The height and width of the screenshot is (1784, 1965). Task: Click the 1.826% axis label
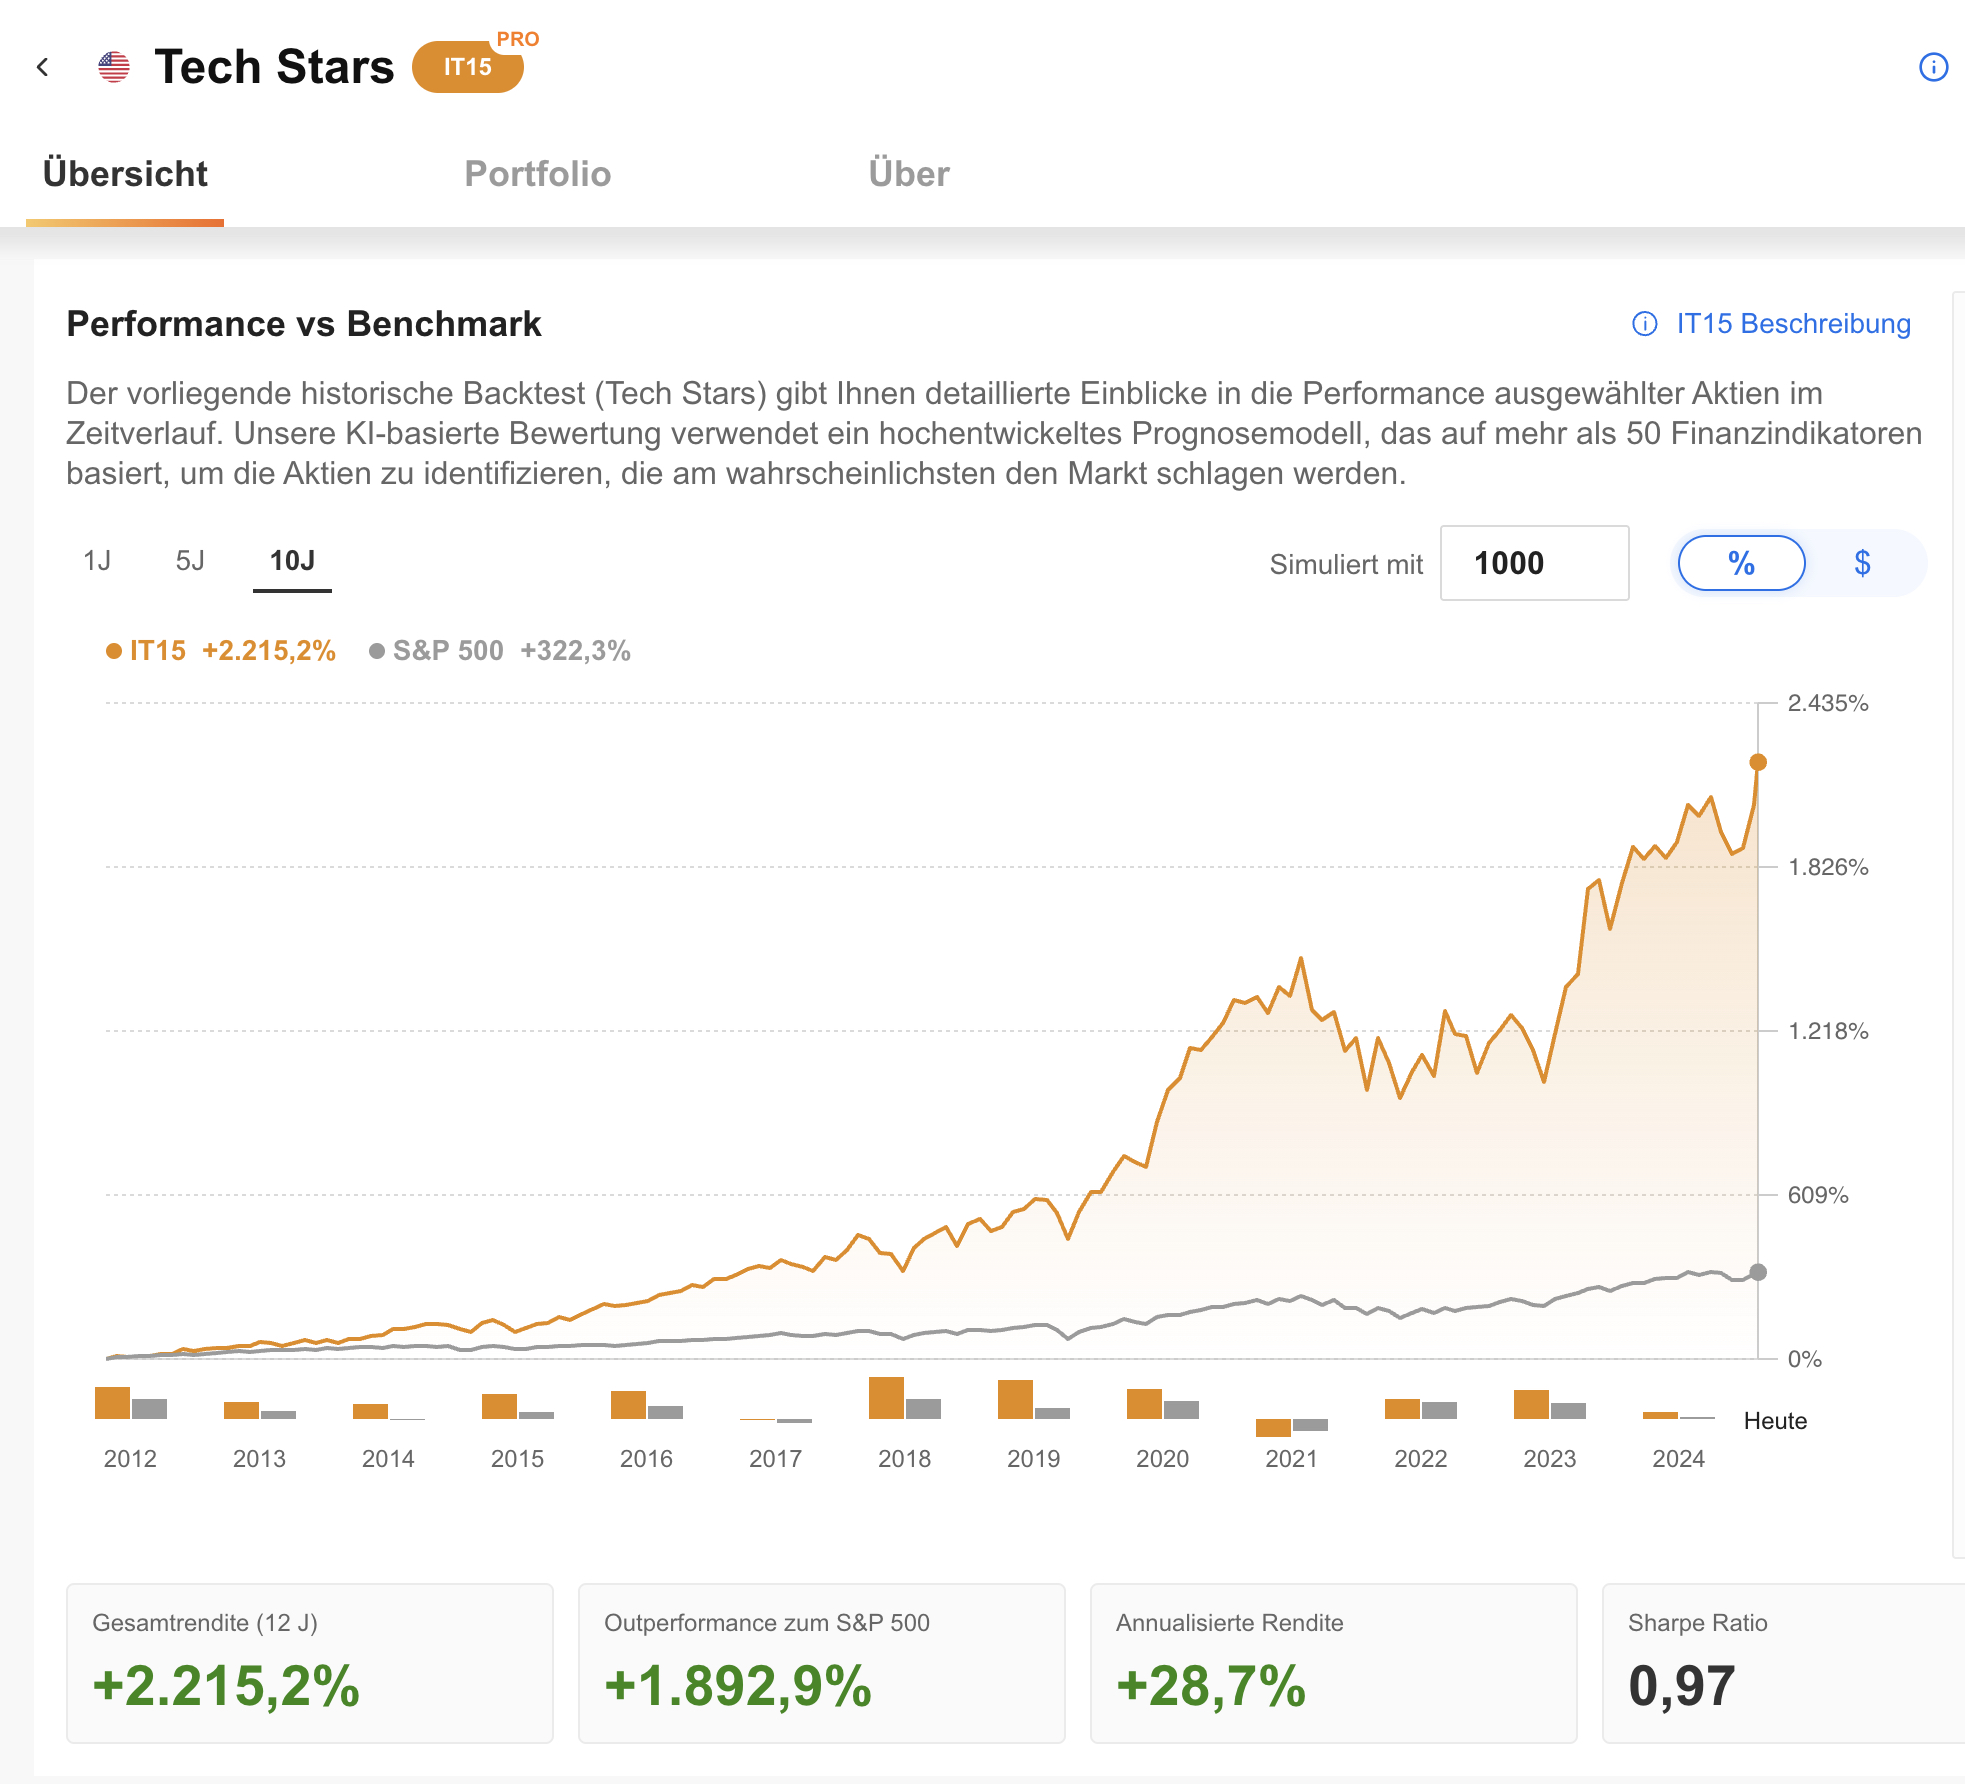click(1828, 867)
